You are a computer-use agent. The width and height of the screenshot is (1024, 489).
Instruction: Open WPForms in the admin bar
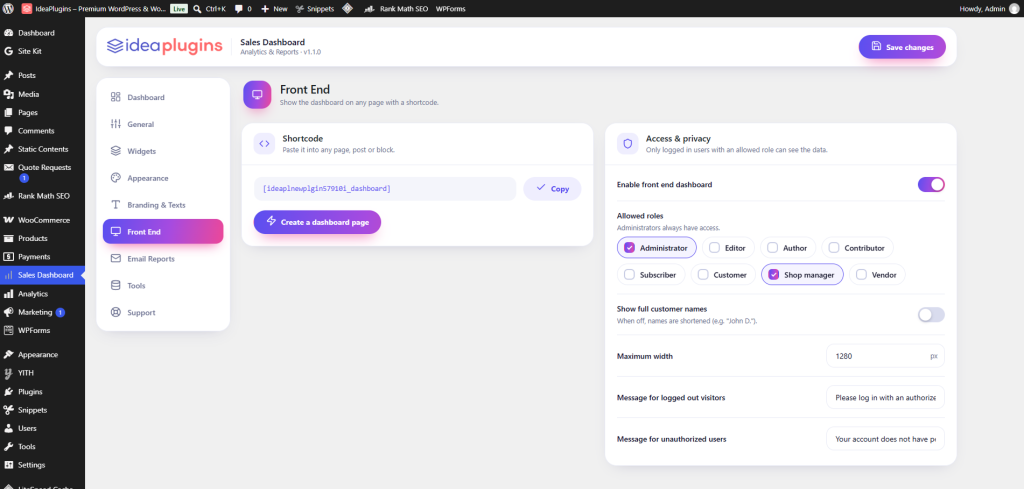coord(451,9)
